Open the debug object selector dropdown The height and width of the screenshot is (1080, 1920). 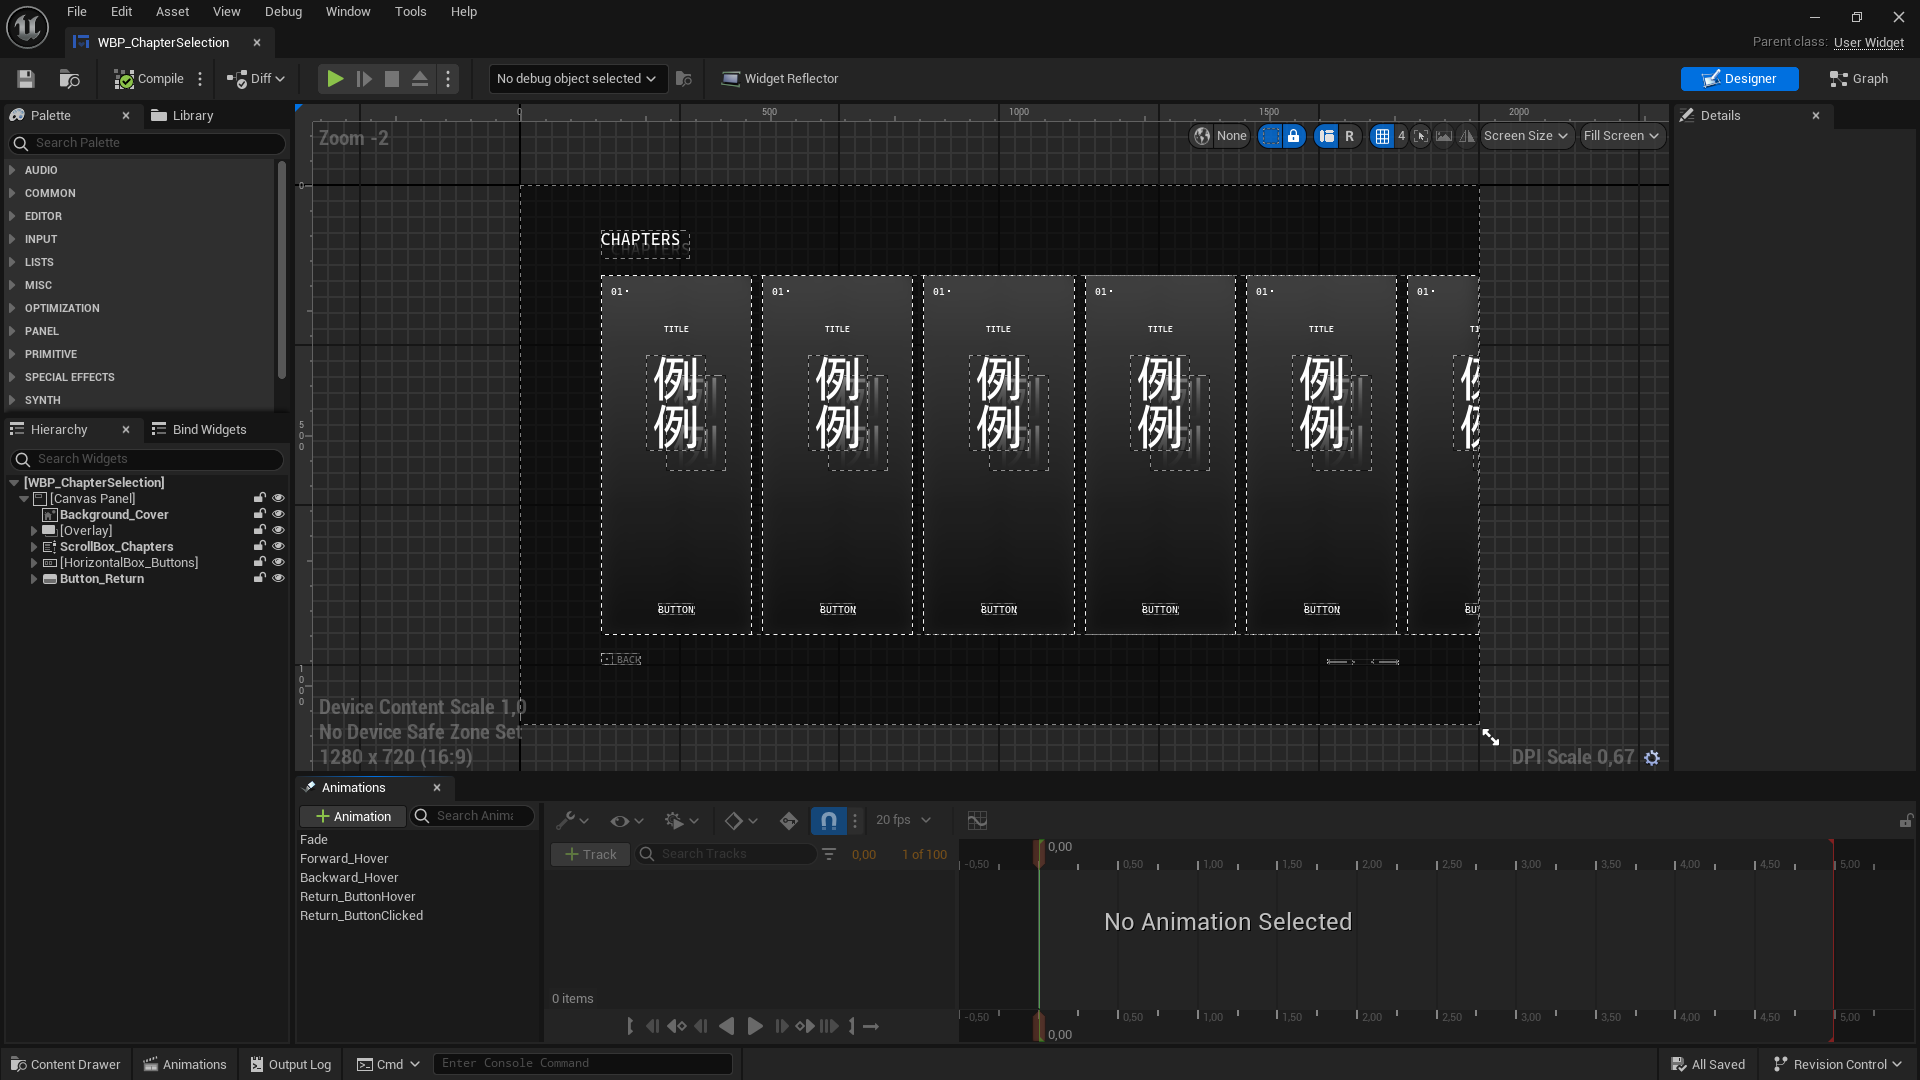pyautogui.click(x=577, y=79)
